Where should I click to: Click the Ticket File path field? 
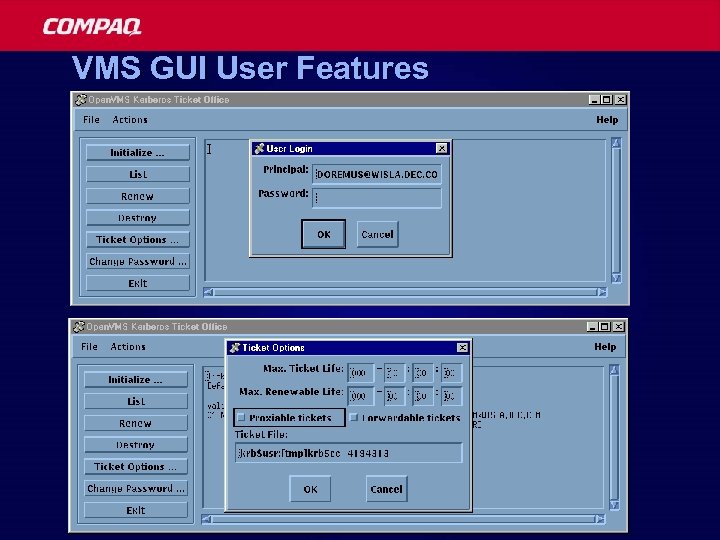tap(349, 453)
